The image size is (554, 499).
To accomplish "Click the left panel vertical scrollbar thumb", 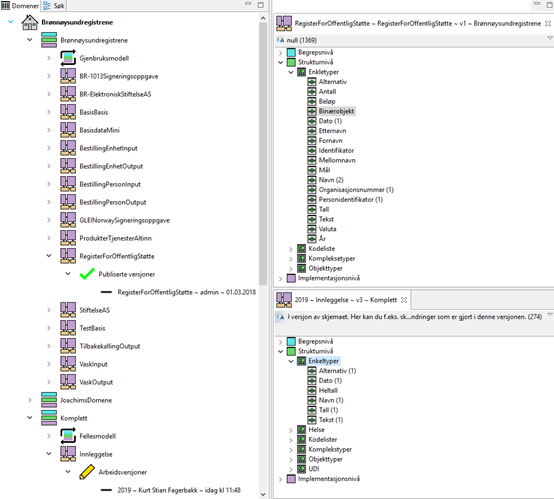I will (263, 154).
